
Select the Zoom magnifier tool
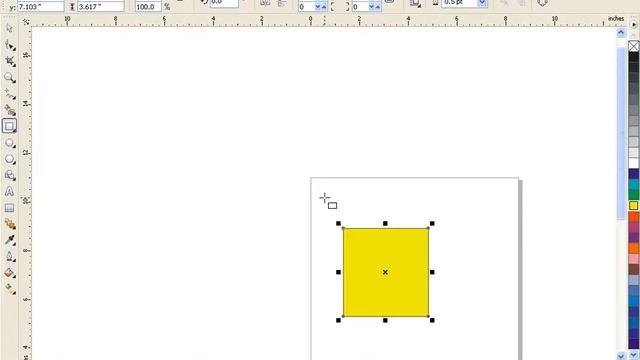click(9, 78)
